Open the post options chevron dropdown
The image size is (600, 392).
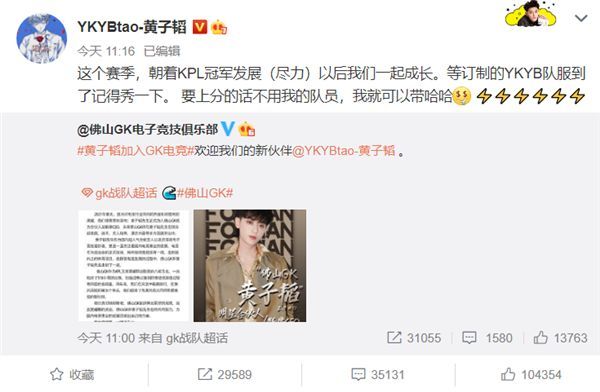tap(581, 18)
